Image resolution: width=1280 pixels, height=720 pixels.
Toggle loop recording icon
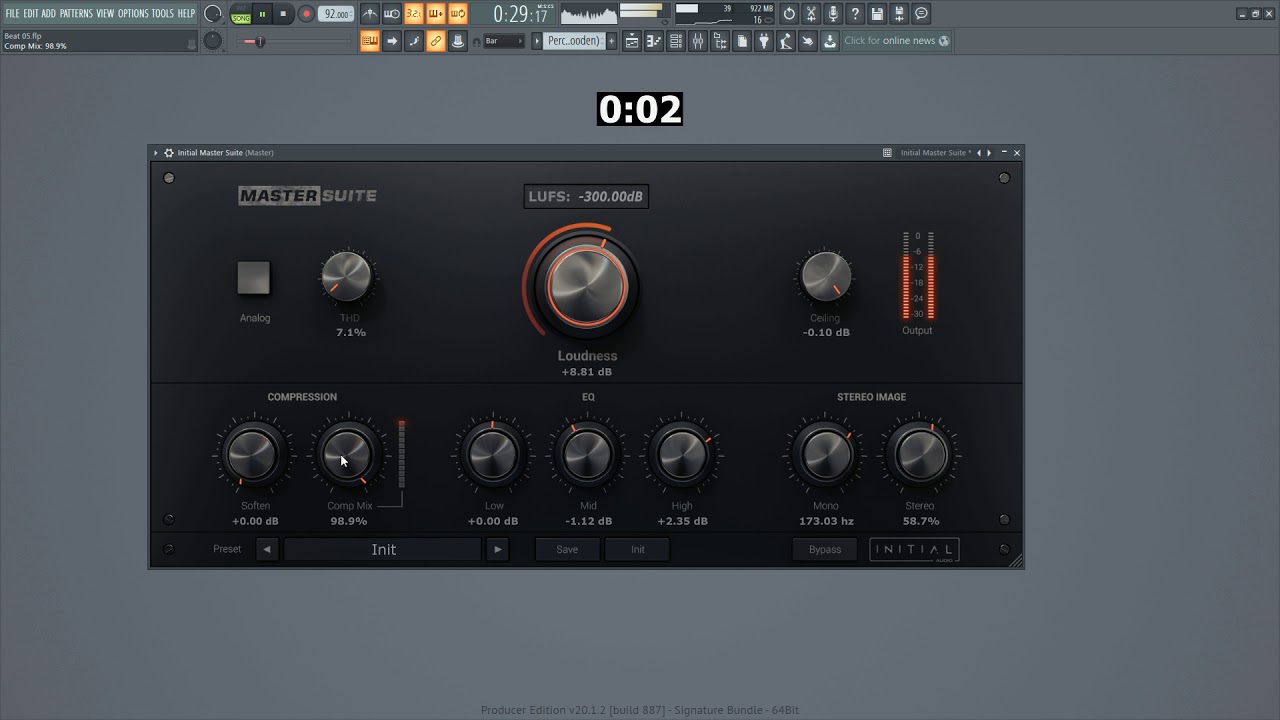(458, 14)
